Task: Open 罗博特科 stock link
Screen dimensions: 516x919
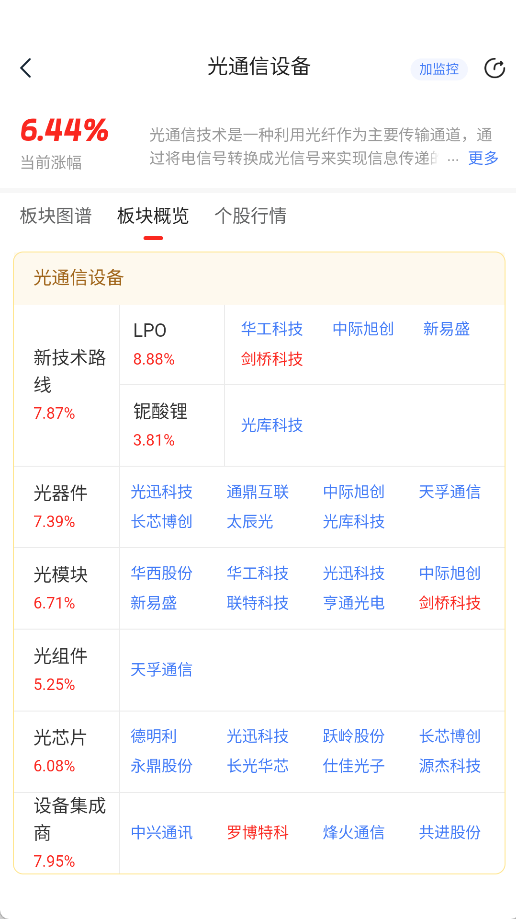Action: (x=257, y=832)
